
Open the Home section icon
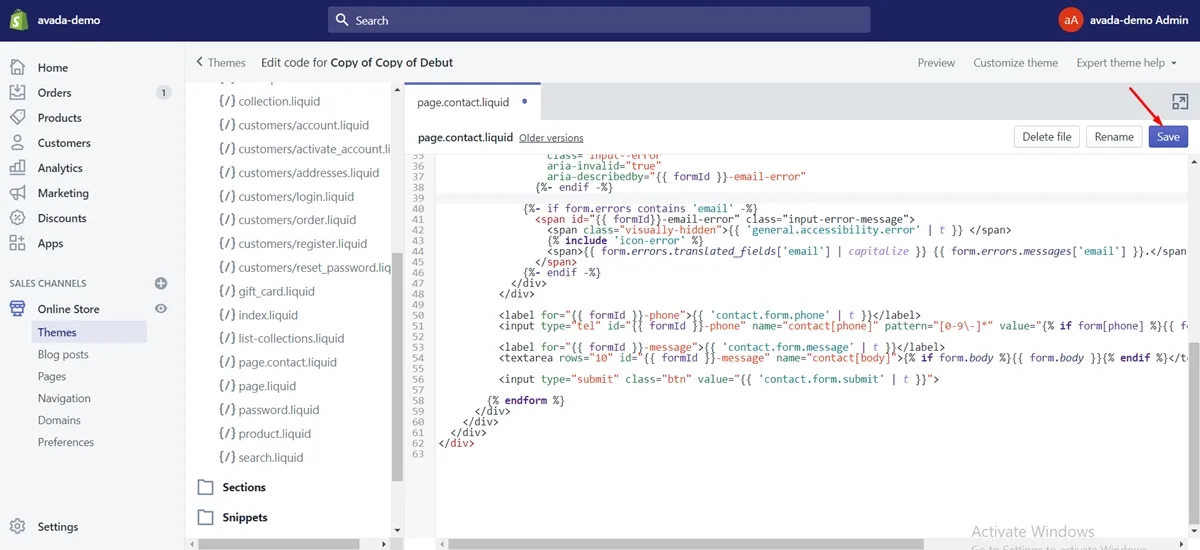tap(17, 68)
